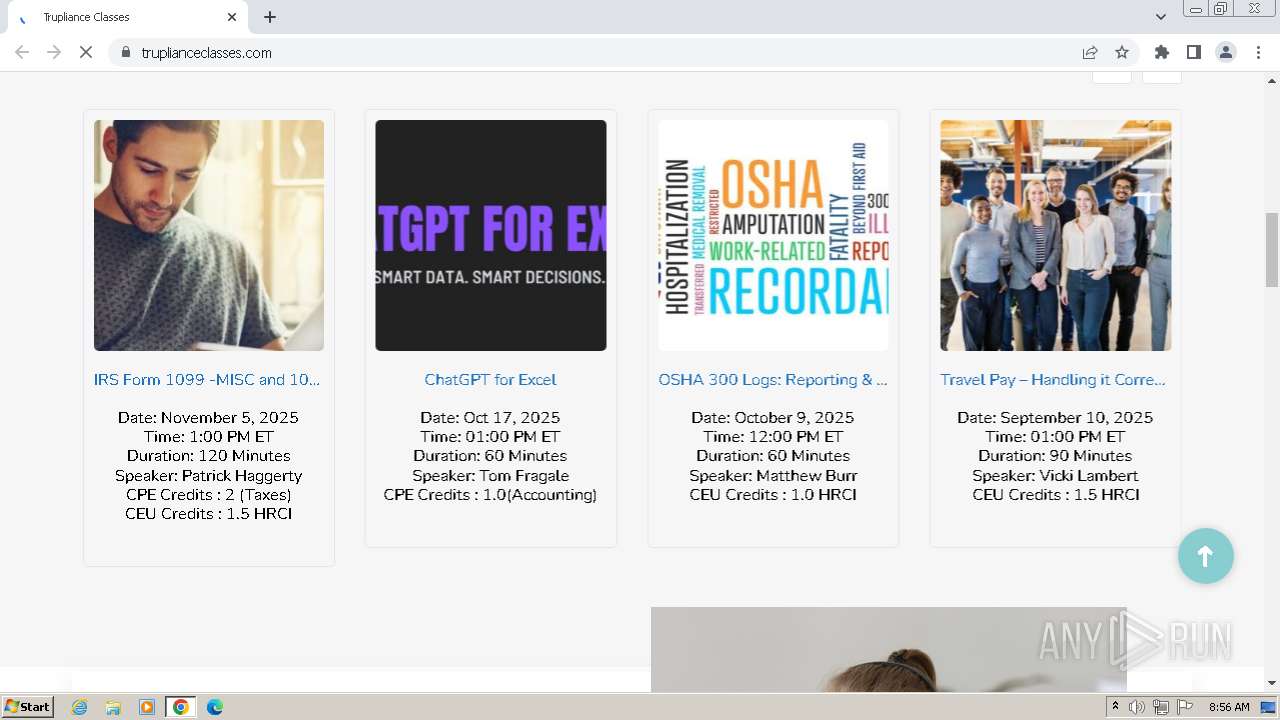
Task: Click text 'Speaker: Tom Fragale'
Action: click(x=490, y=476)
